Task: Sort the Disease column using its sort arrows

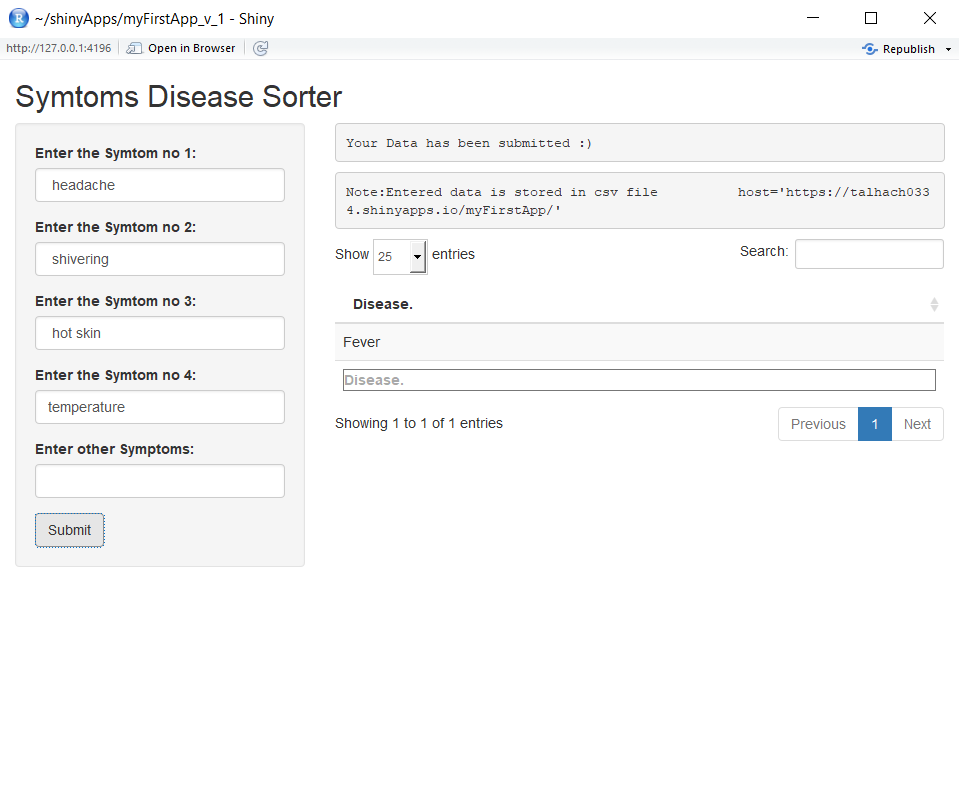Action: tap(933, 304)
